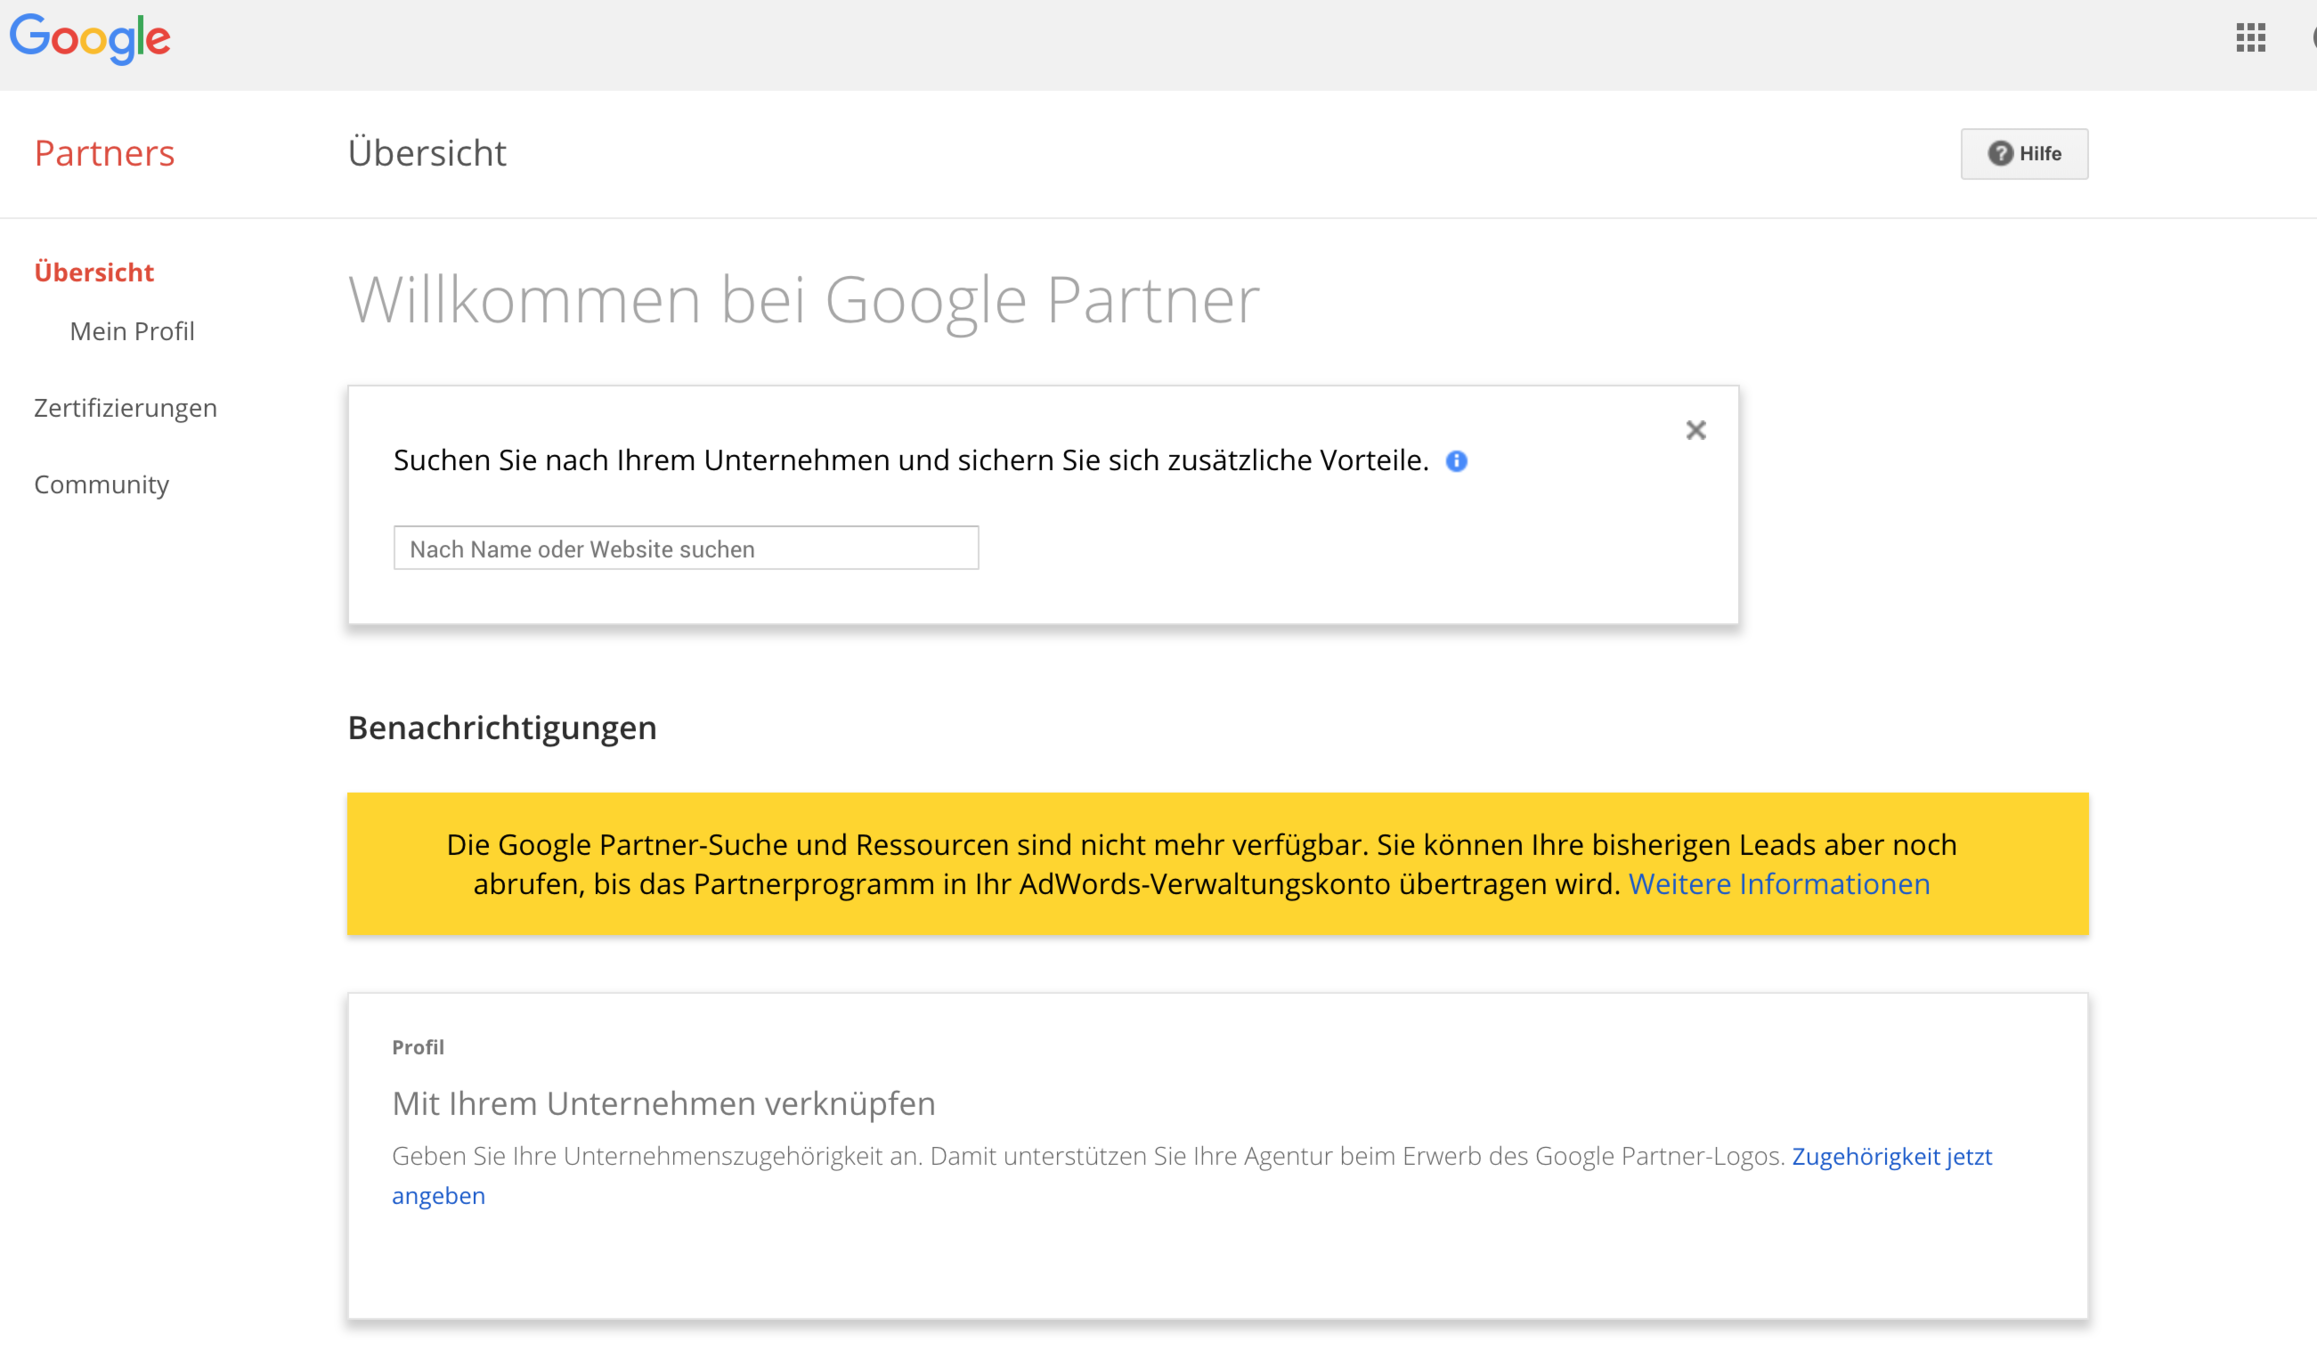Click Willkommen bei Google Partner heading
The image size is (2317, 1350).
tap(803, 299)
